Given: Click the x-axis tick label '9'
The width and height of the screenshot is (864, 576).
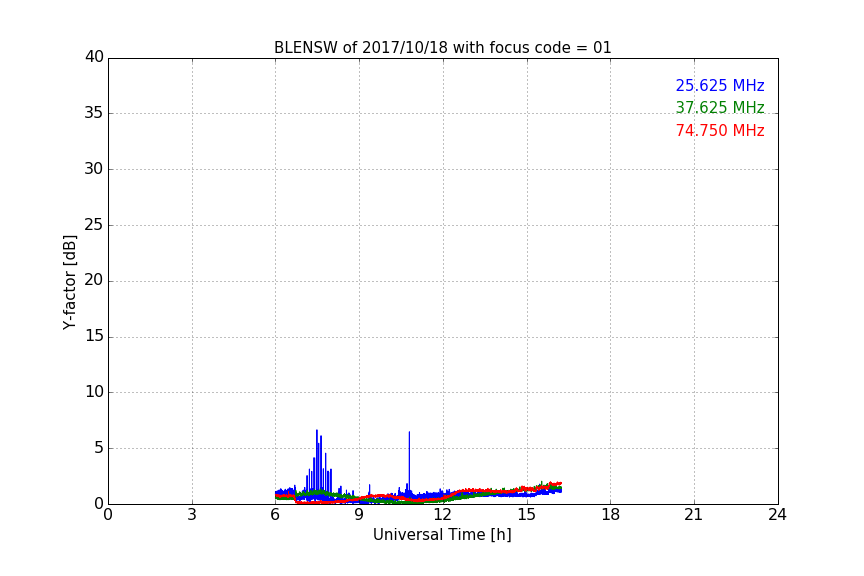Looking at the screenshot, I should pyautogui.click(x=359, y=515).
